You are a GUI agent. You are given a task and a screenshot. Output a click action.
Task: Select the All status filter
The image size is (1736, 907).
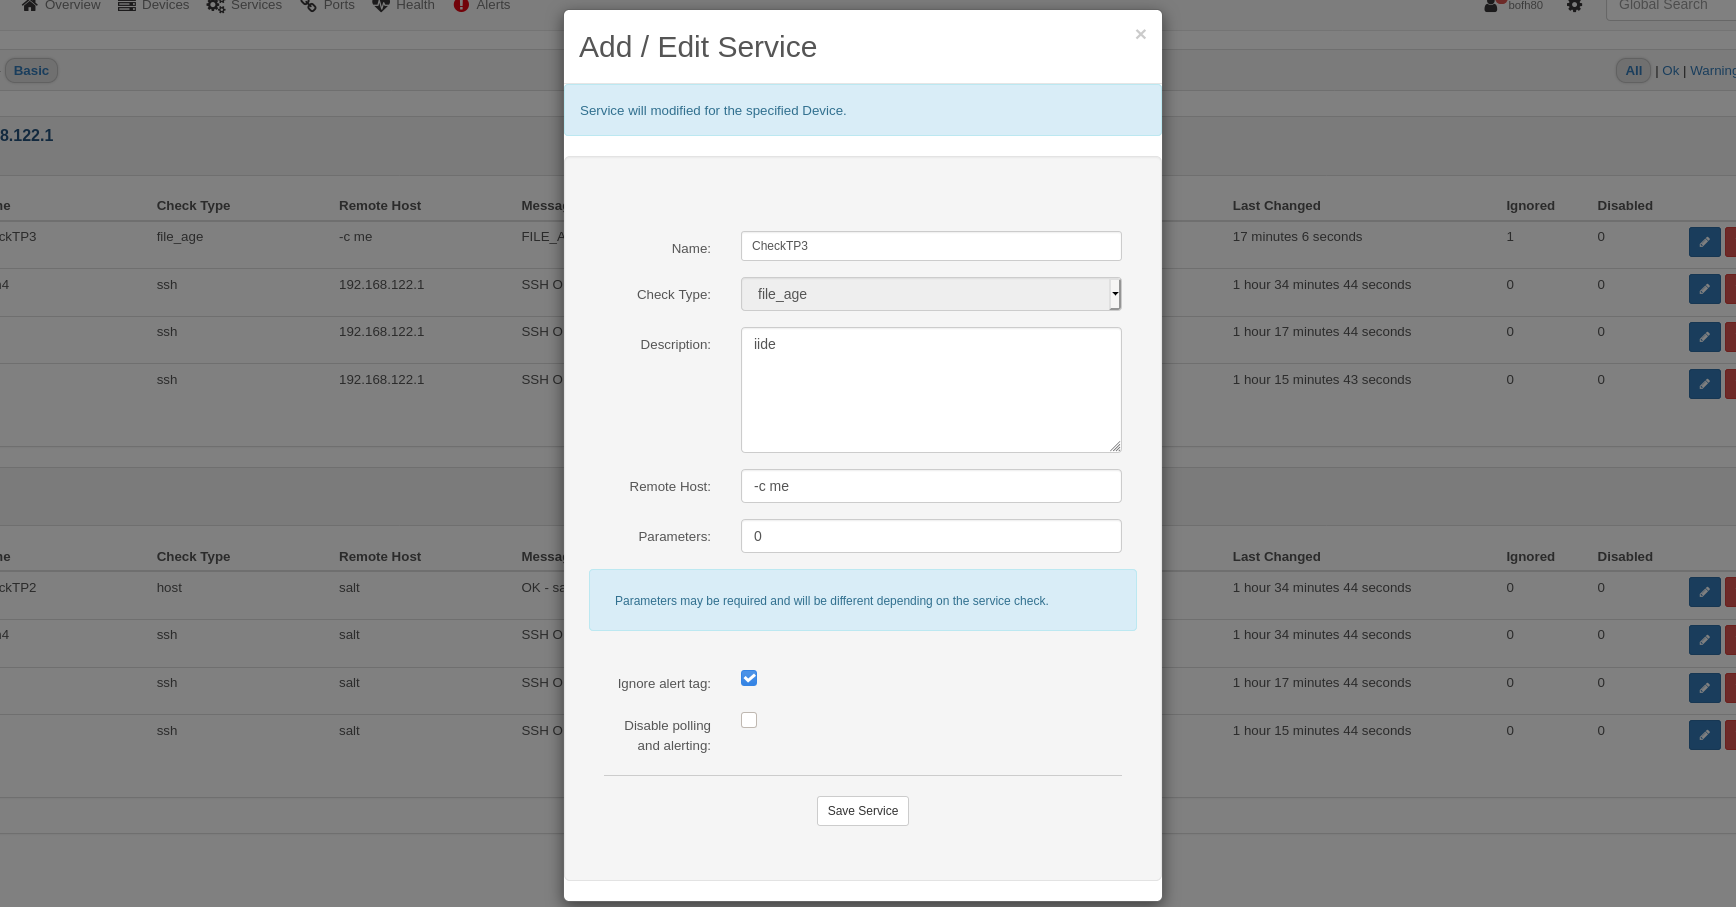(x=1633, y=70)
